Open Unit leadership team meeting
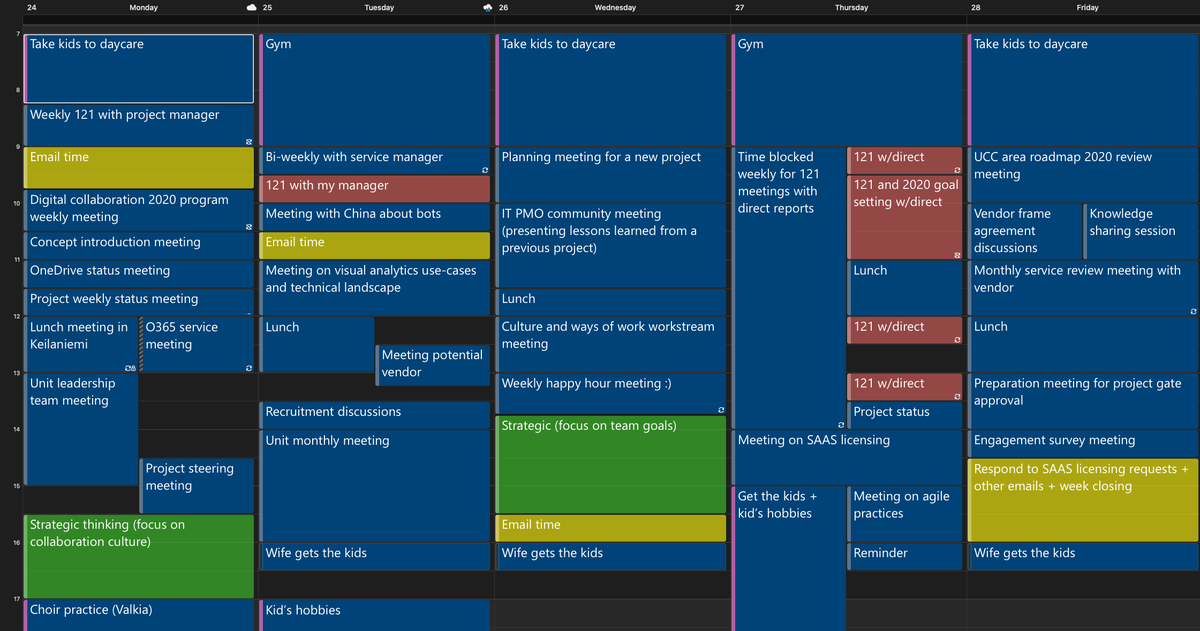Viewport: 1200px width, 631px height. pos(81,429)
